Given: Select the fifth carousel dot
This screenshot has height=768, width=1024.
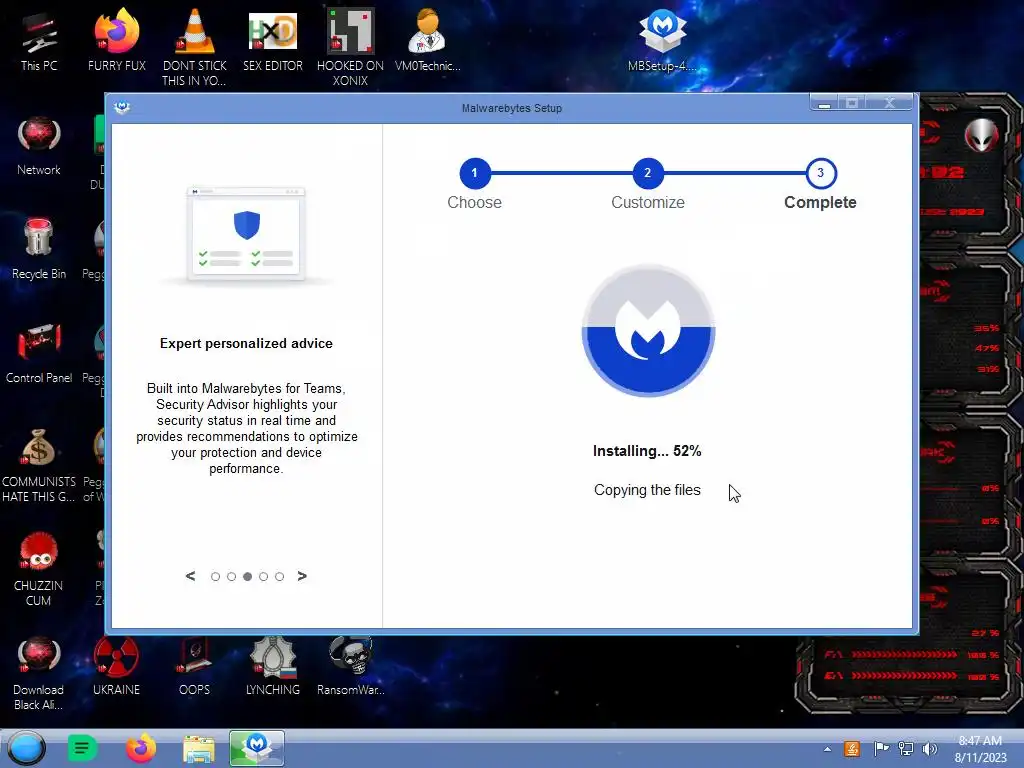Looking at the screenshot, I should click(x=280, y=577).
